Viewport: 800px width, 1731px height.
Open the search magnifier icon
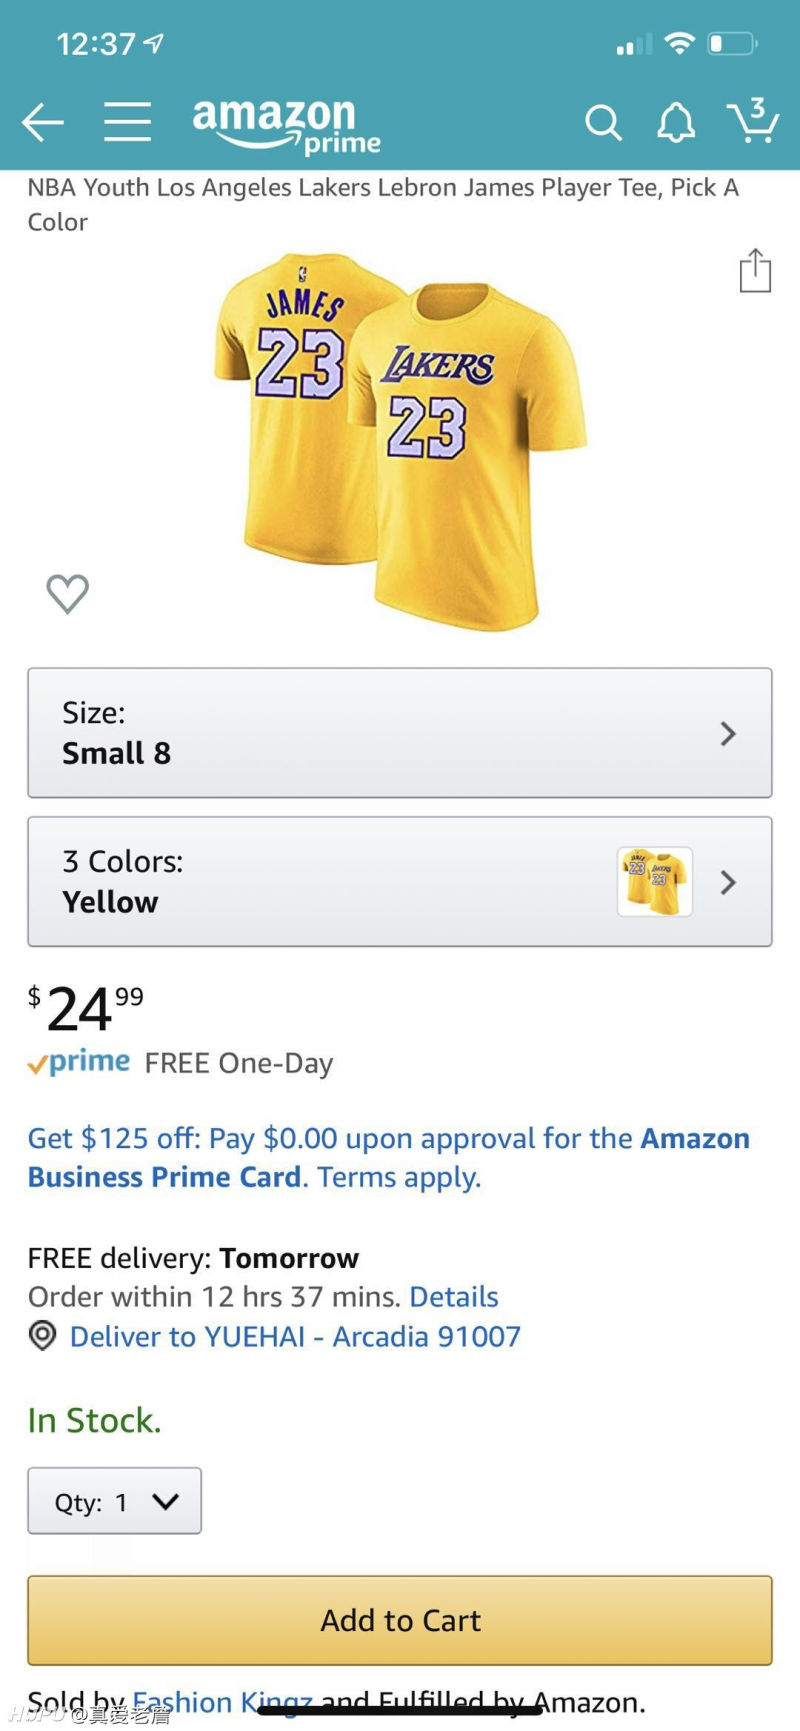(603, 123)
